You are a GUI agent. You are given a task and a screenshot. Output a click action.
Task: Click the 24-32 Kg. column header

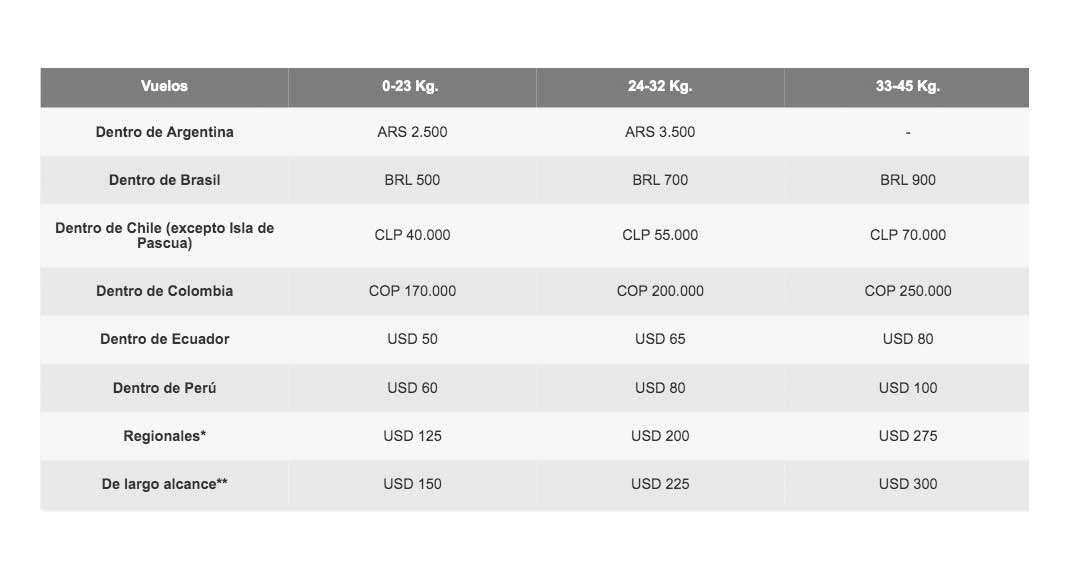point(660,86)
